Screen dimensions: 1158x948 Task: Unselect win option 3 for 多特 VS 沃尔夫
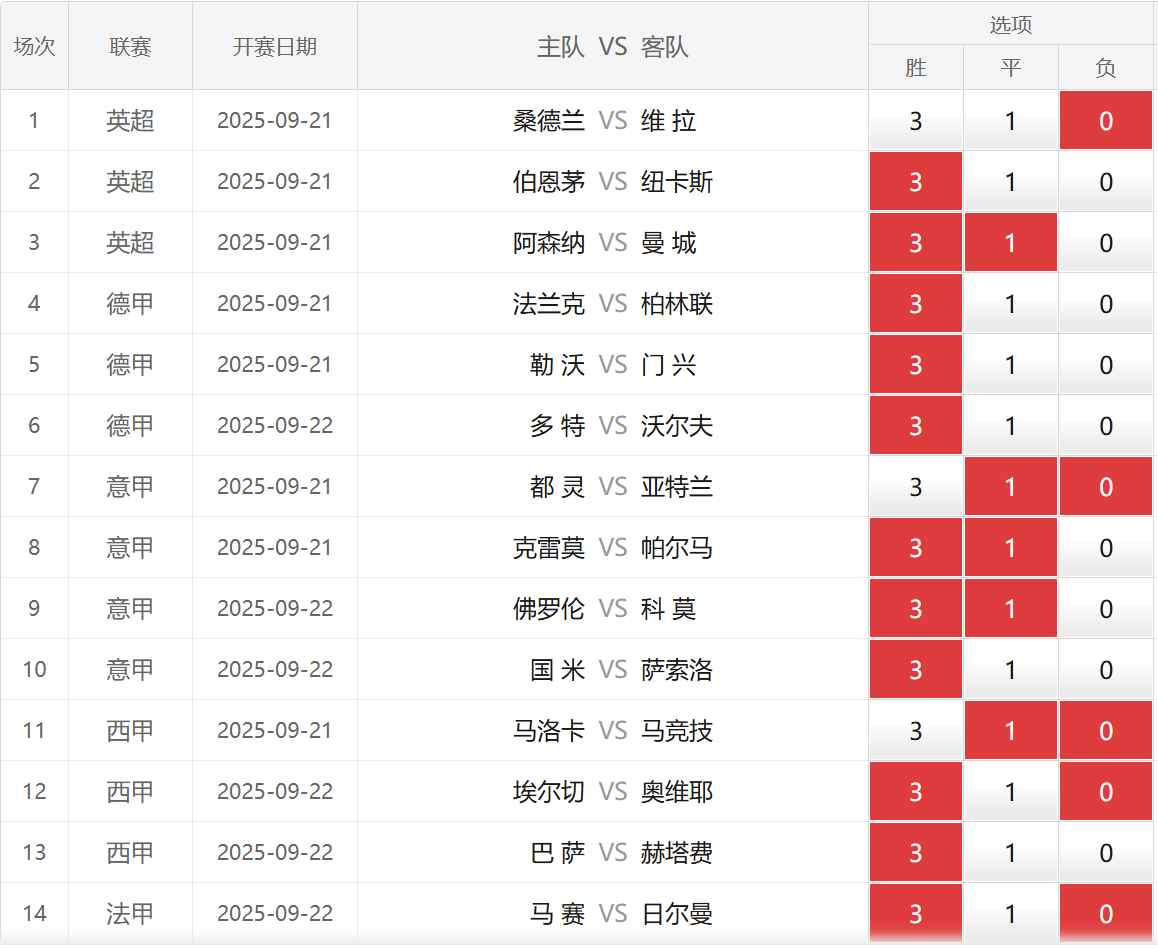(x=915, y=426)
